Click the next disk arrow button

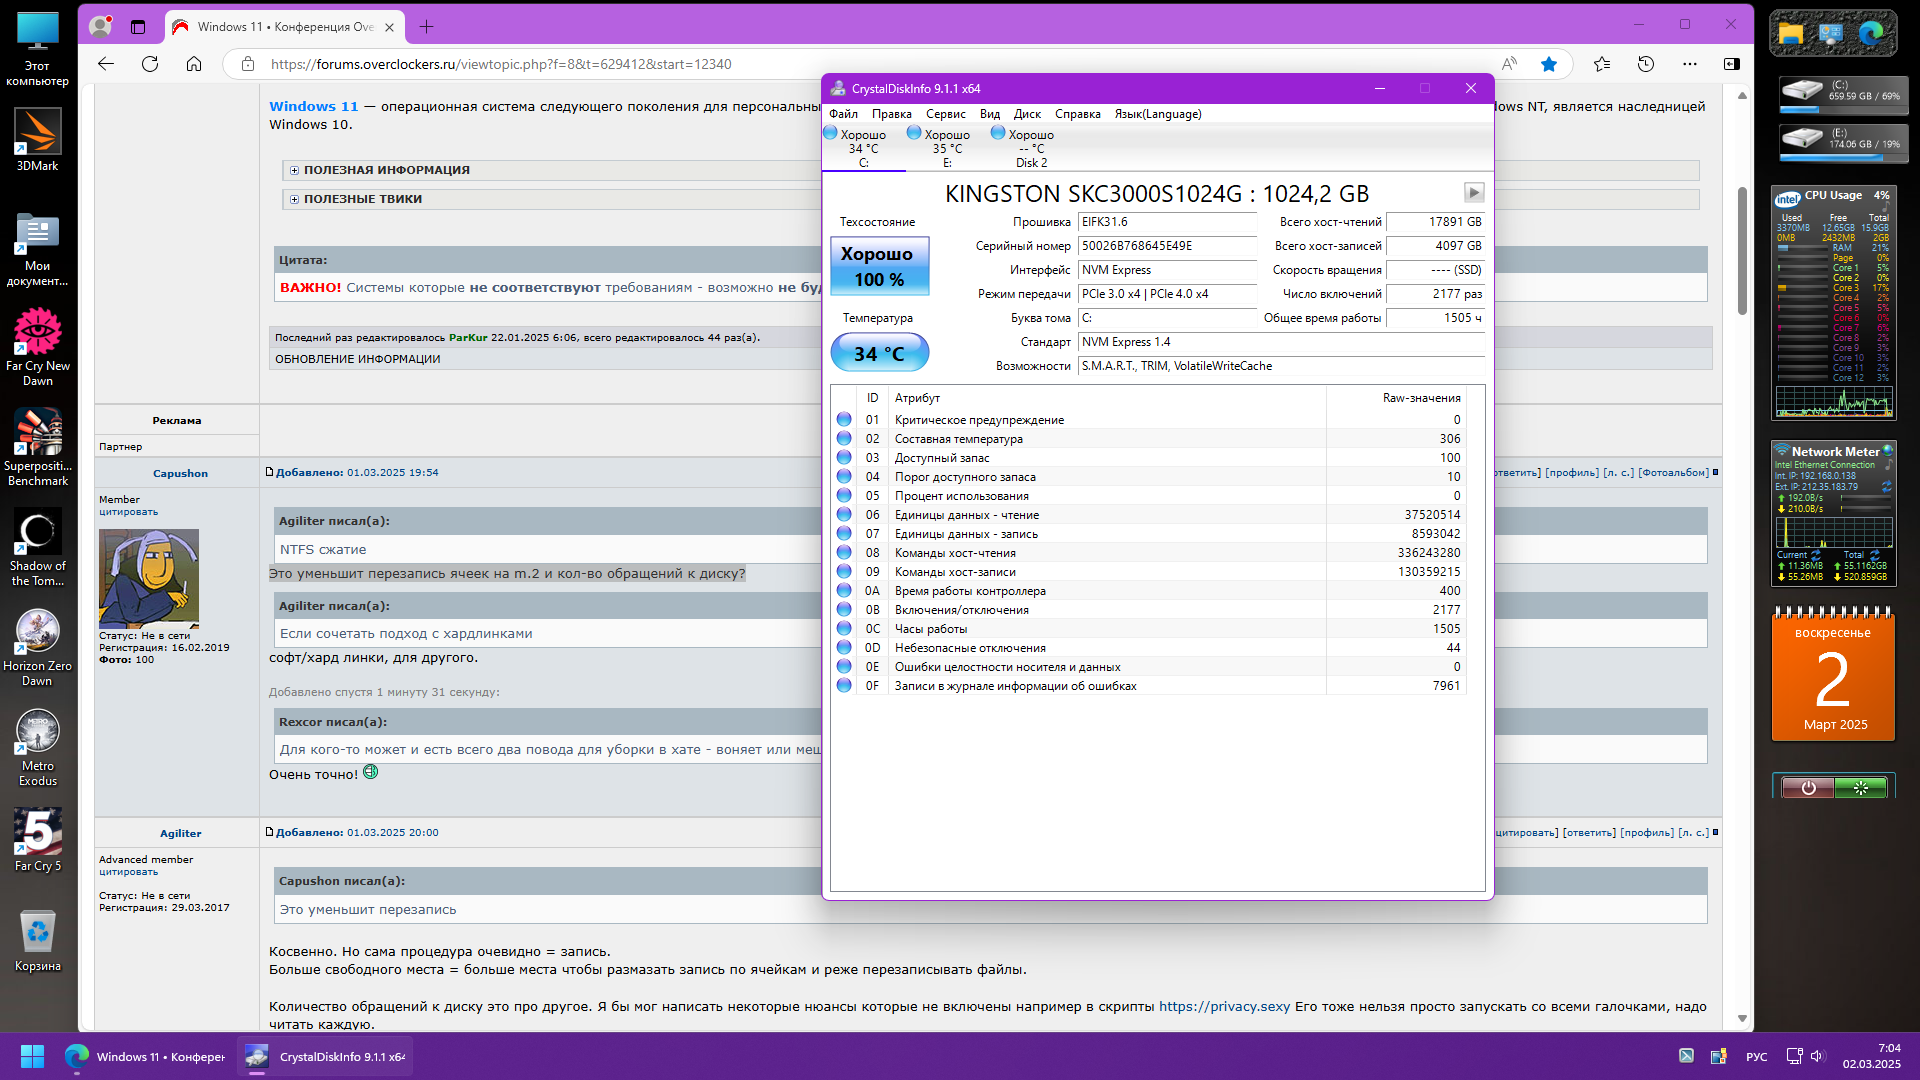(x=1473, y=192)
